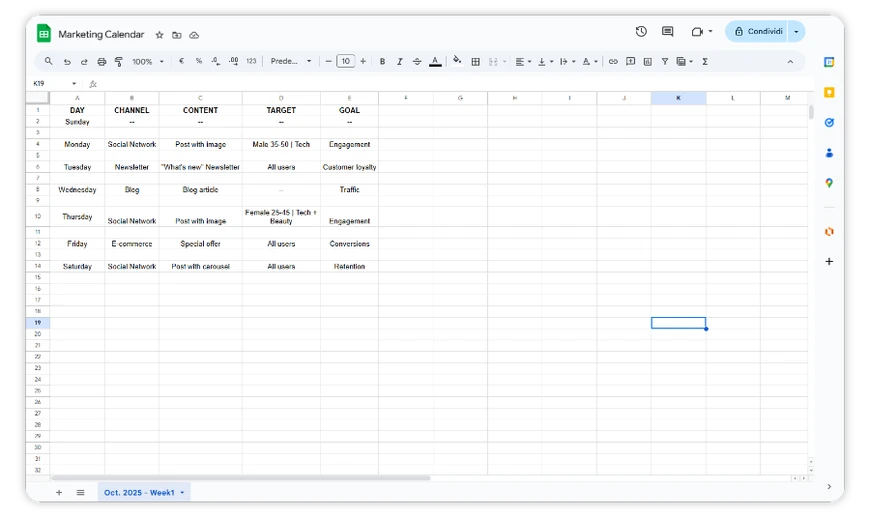This screenshot has width=870, height=517.
Task: Open horizontal align dropdown
Action: [523, 62]
